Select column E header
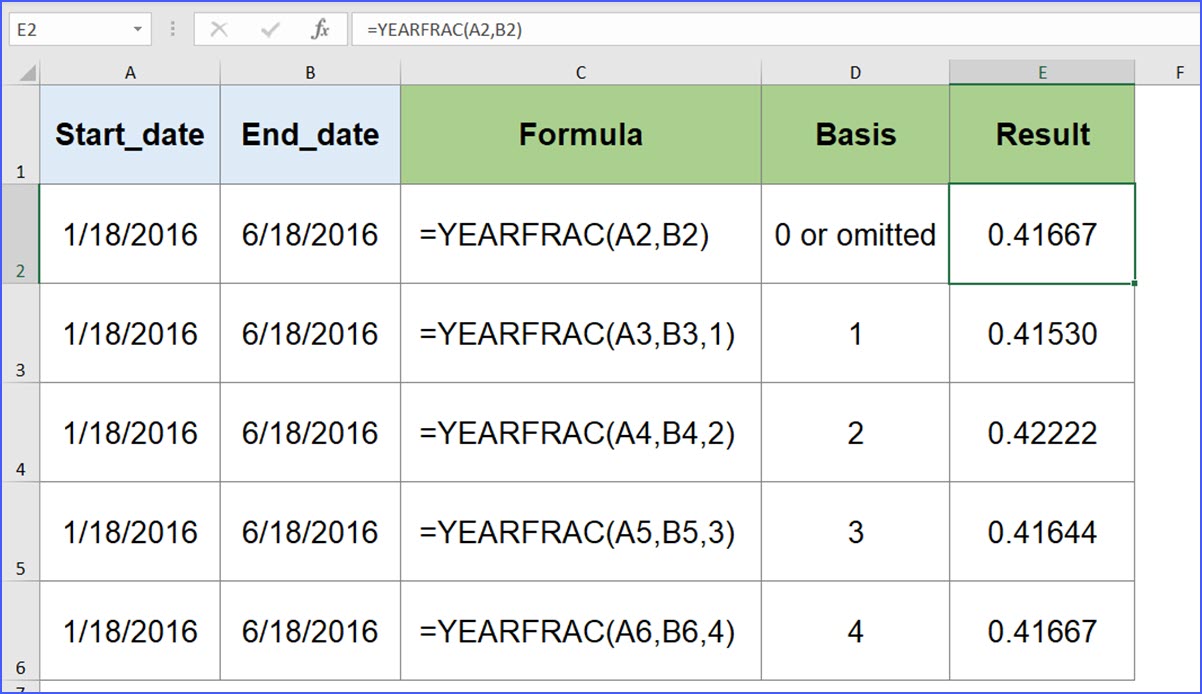1202x694 pixels. (x=1042, y=72)
